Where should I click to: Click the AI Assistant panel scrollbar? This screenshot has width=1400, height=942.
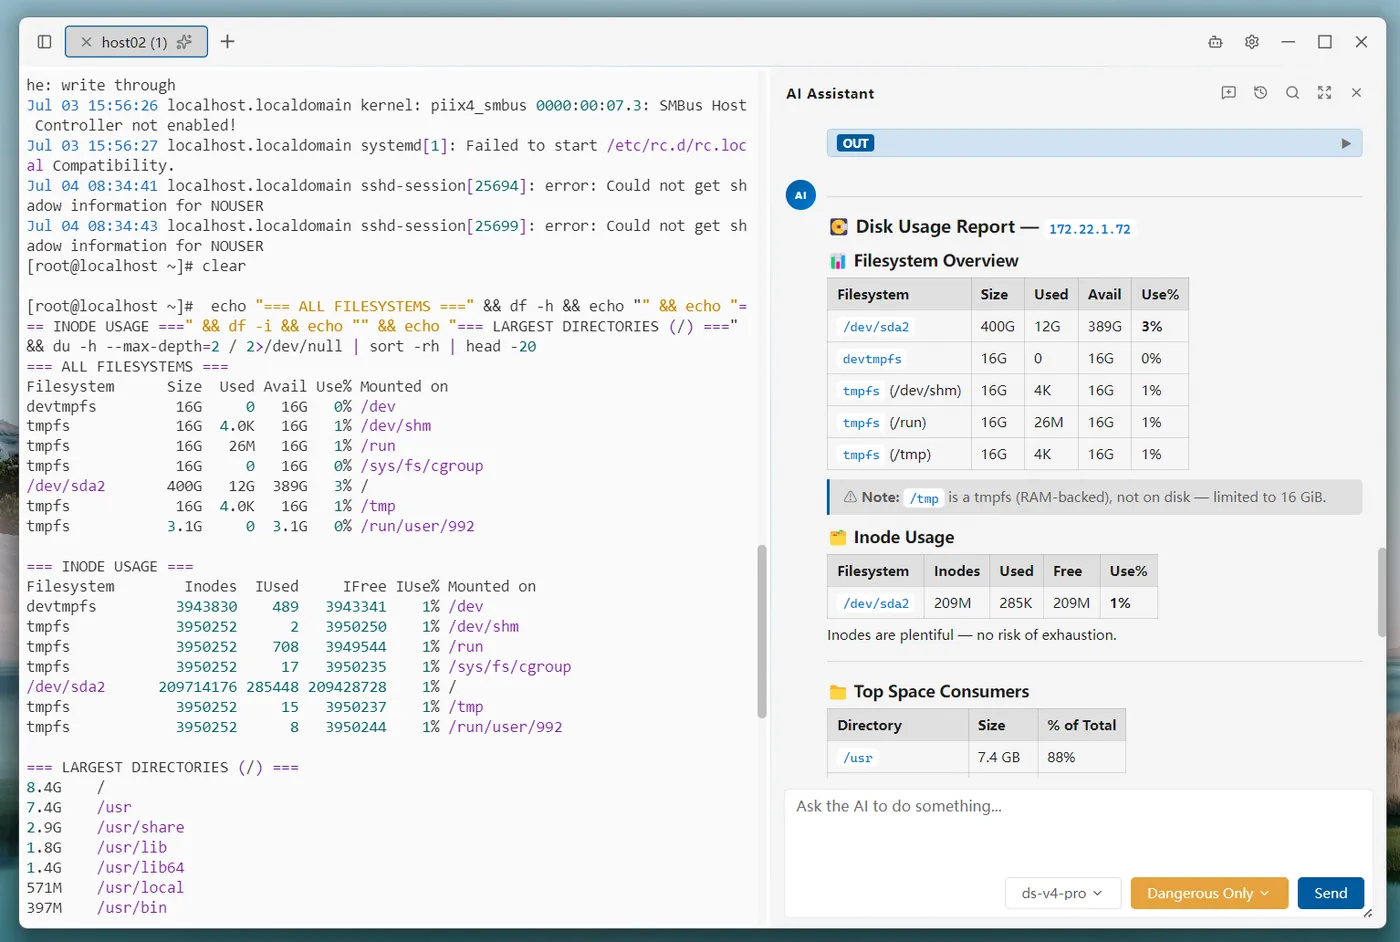coord(1382,592)
